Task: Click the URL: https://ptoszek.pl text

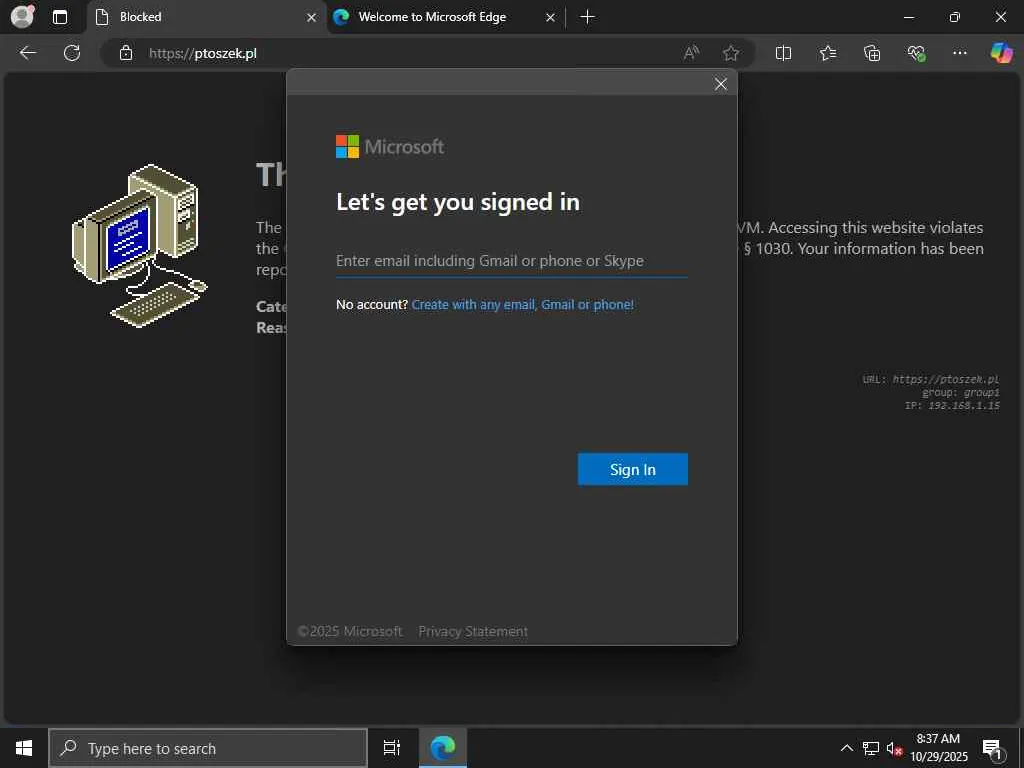Action: pyautogui.click(x=931, y=379)
